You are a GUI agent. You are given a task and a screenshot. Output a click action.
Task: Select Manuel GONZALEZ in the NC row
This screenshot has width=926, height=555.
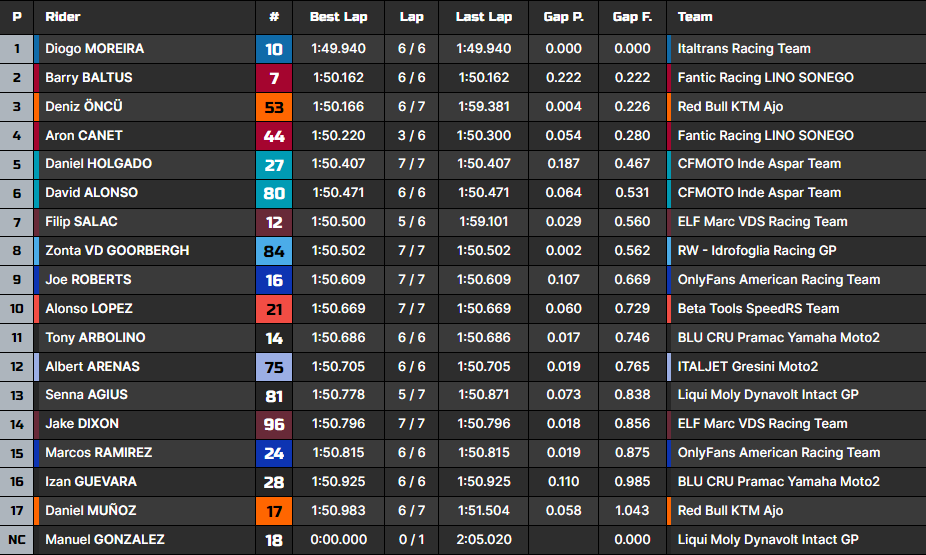[105, 540]
